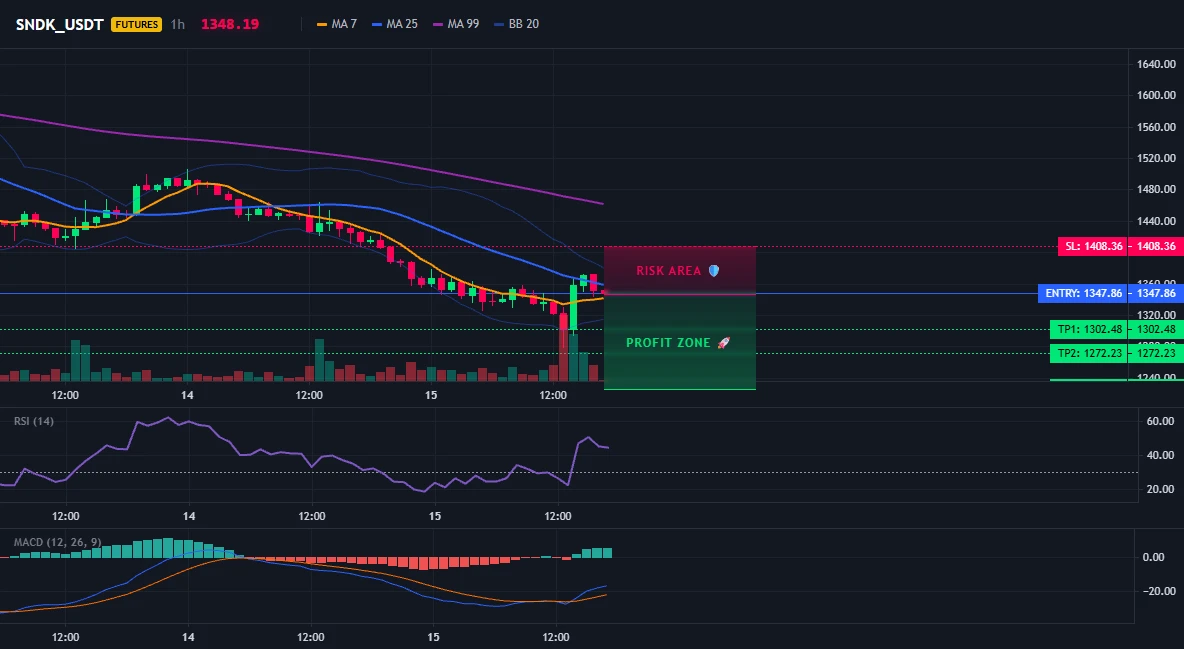The width and height of the screenshot is (1184, 649).
Task: Click the 1h timeframe label
Action: (177, 24)
